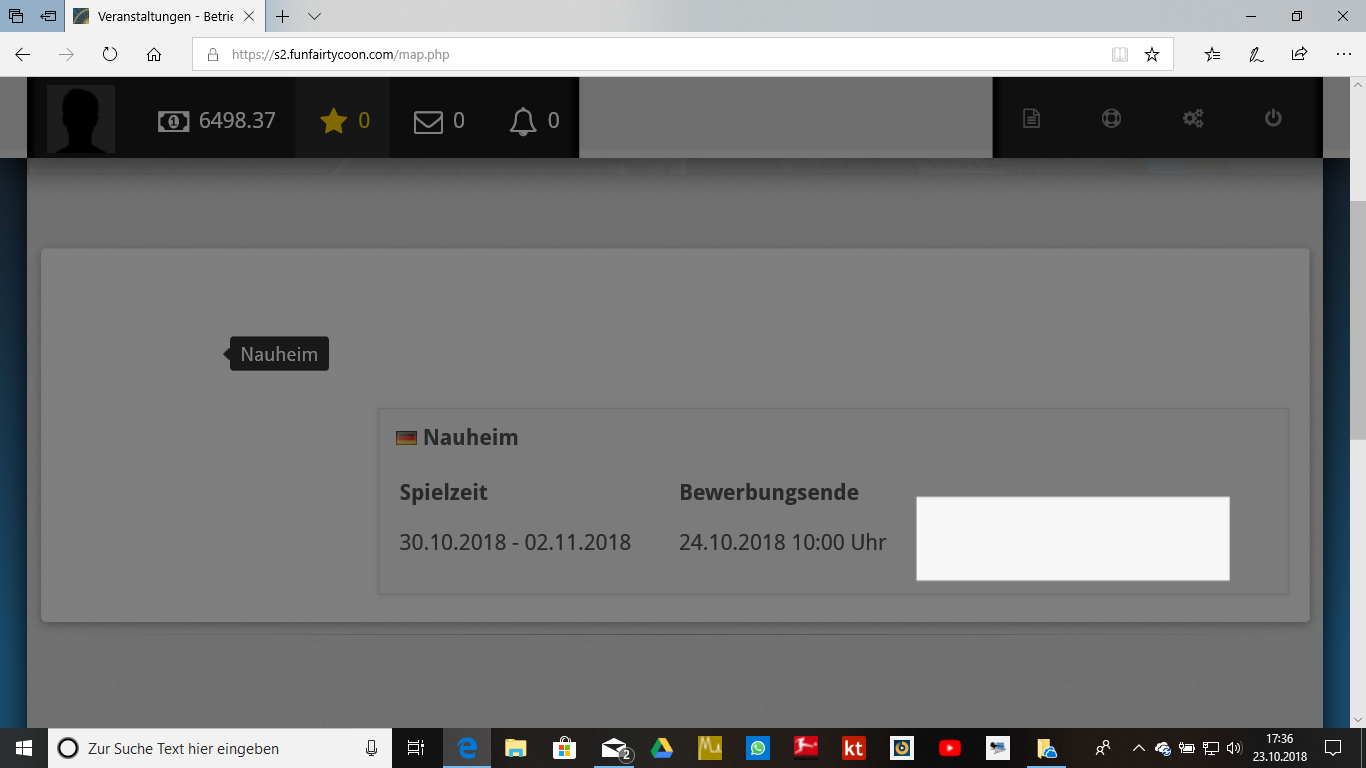
Task: Click the money balance icon
Action: coord(173,121)
